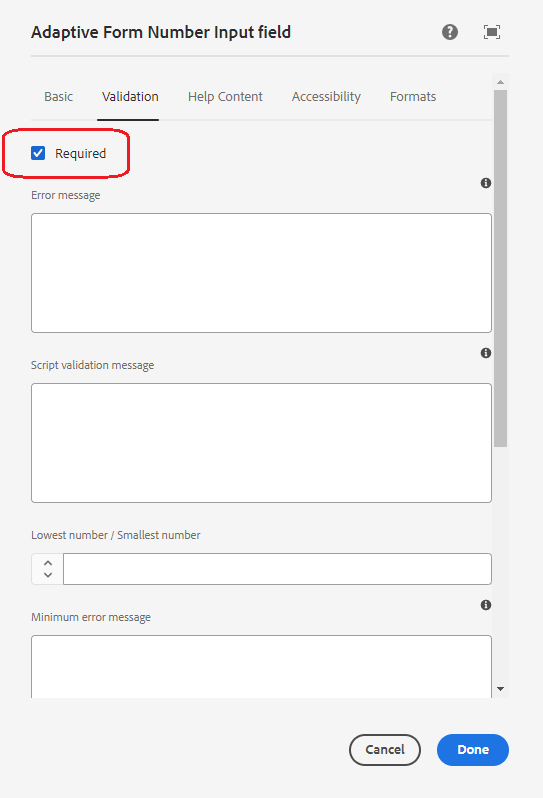Screen dimensions: 543x798
Task: Confirm changes with Done button
Action: (473, 750)
